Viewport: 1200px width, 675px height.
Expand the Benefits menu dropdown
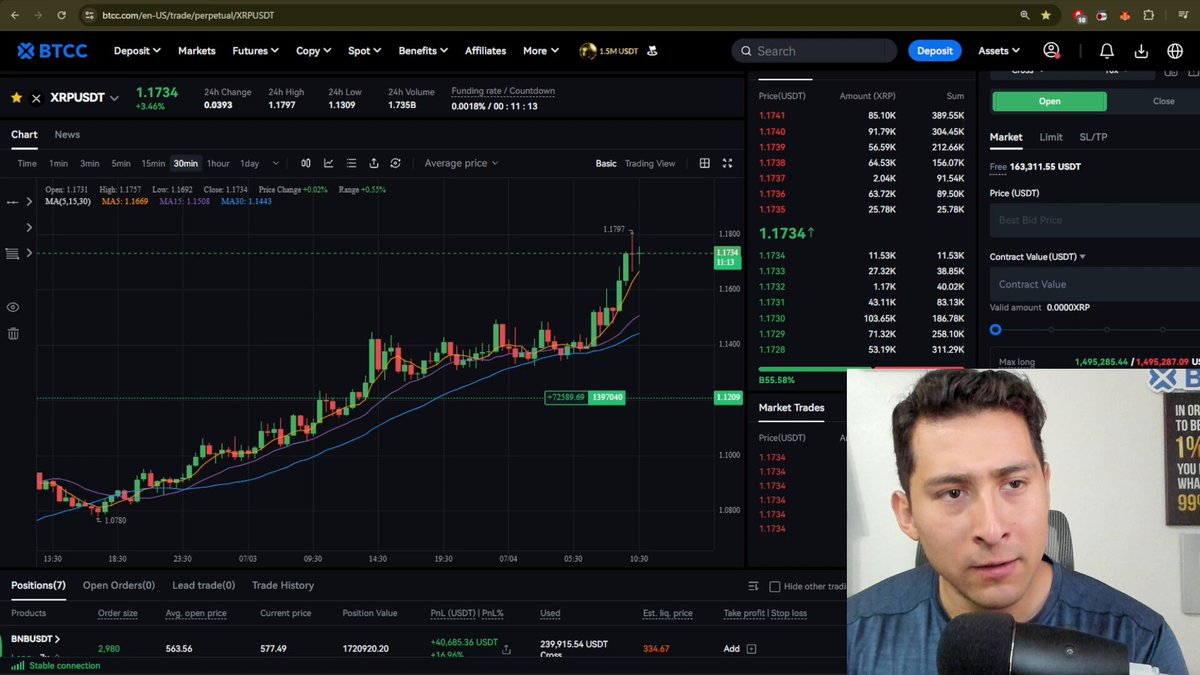(423, 51)
